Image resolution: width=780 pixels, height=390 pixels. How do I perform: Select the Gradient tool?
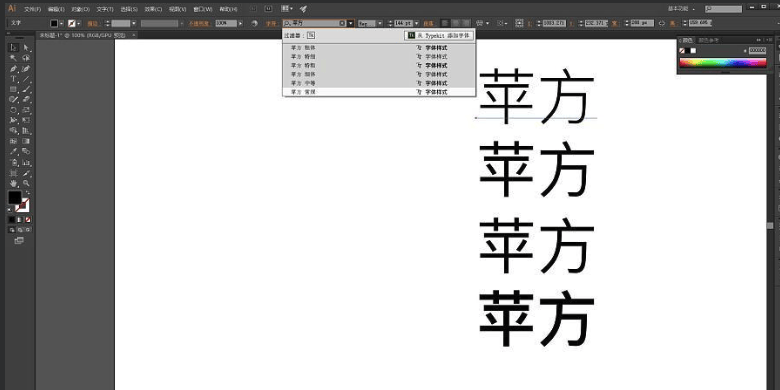26,141
